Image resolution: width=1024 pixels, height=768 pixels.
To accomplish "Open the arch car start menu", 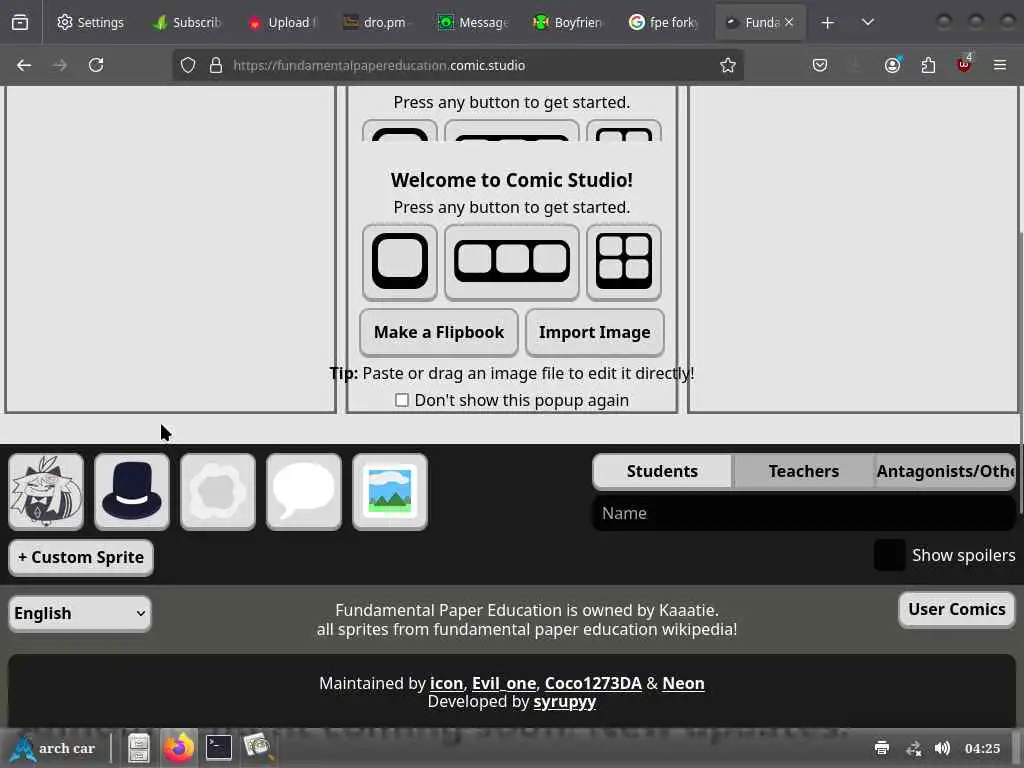I will click(55, 748).
